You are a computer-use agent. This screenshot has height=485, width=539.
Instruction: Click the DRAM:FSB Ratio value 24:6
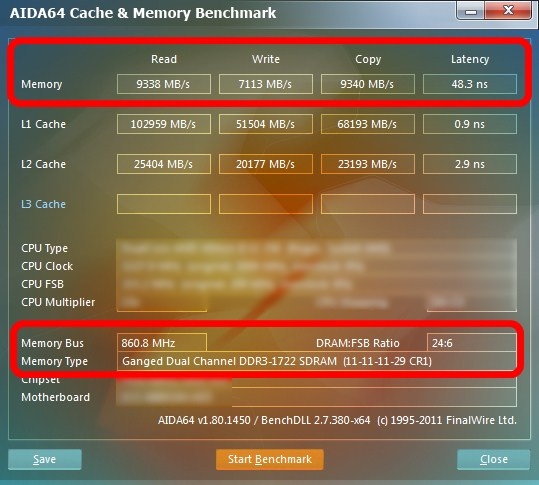point(472,343)
